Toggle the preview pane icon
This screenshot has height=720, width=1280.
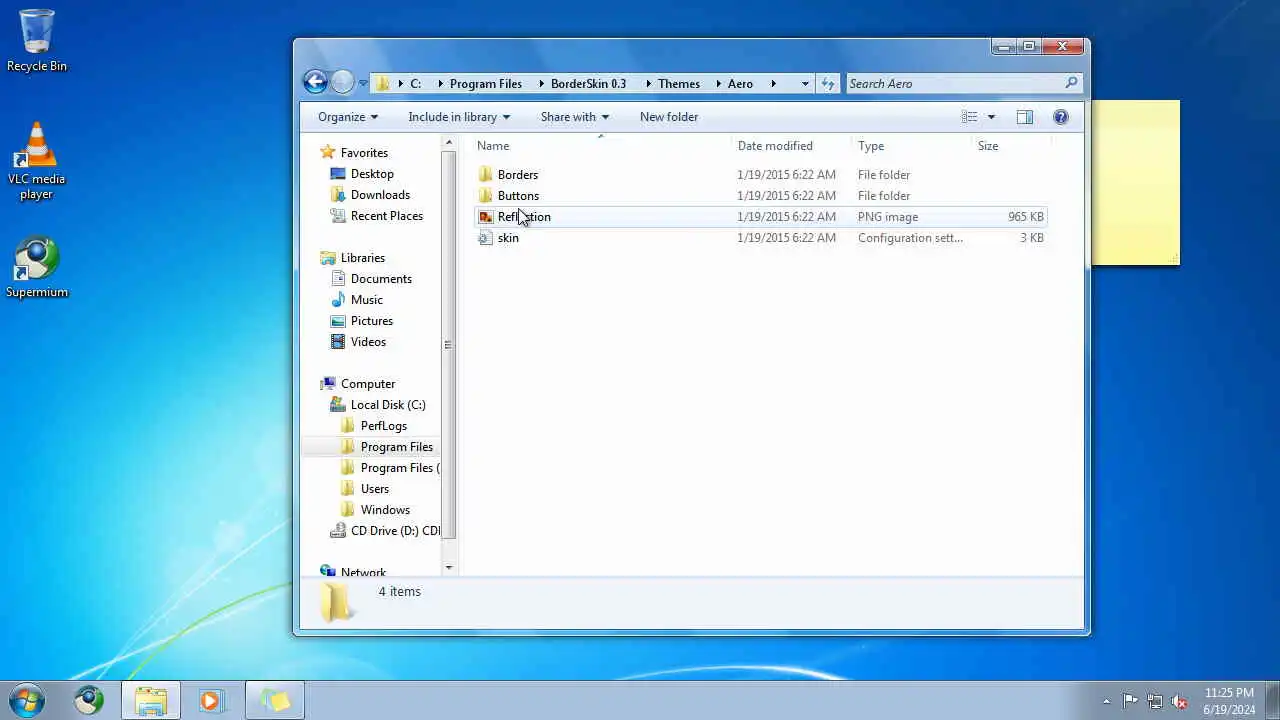[1025, 117]
